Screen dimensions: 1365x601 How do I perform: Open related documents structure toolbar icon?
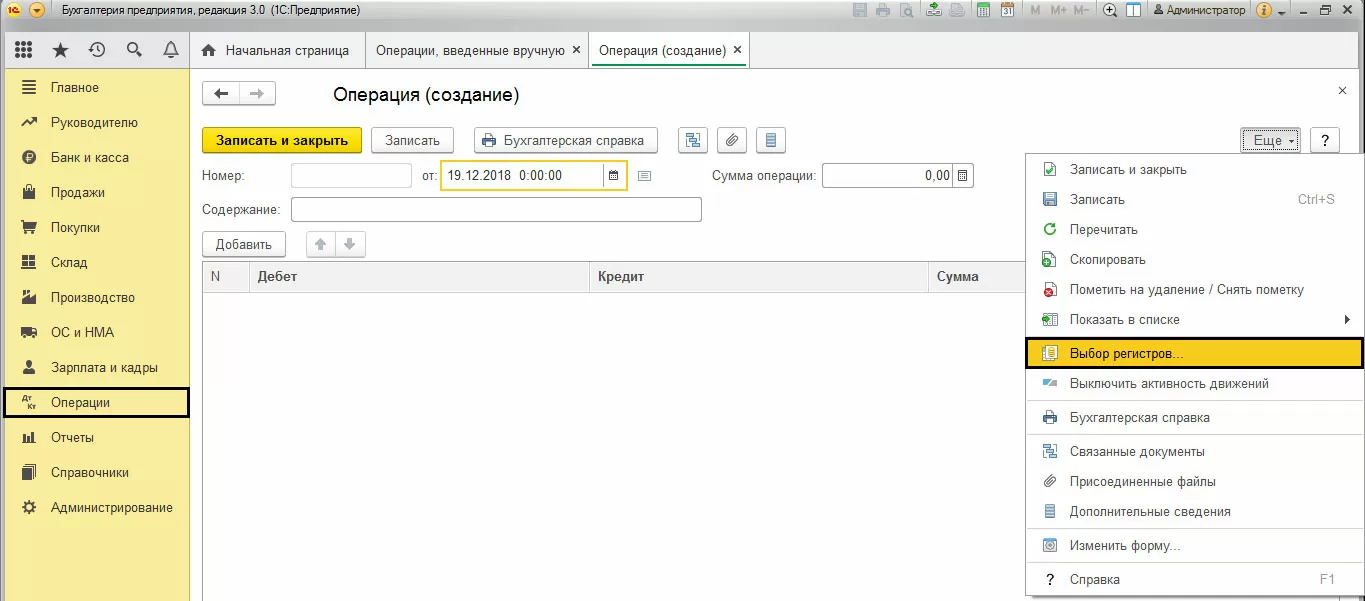692,140
